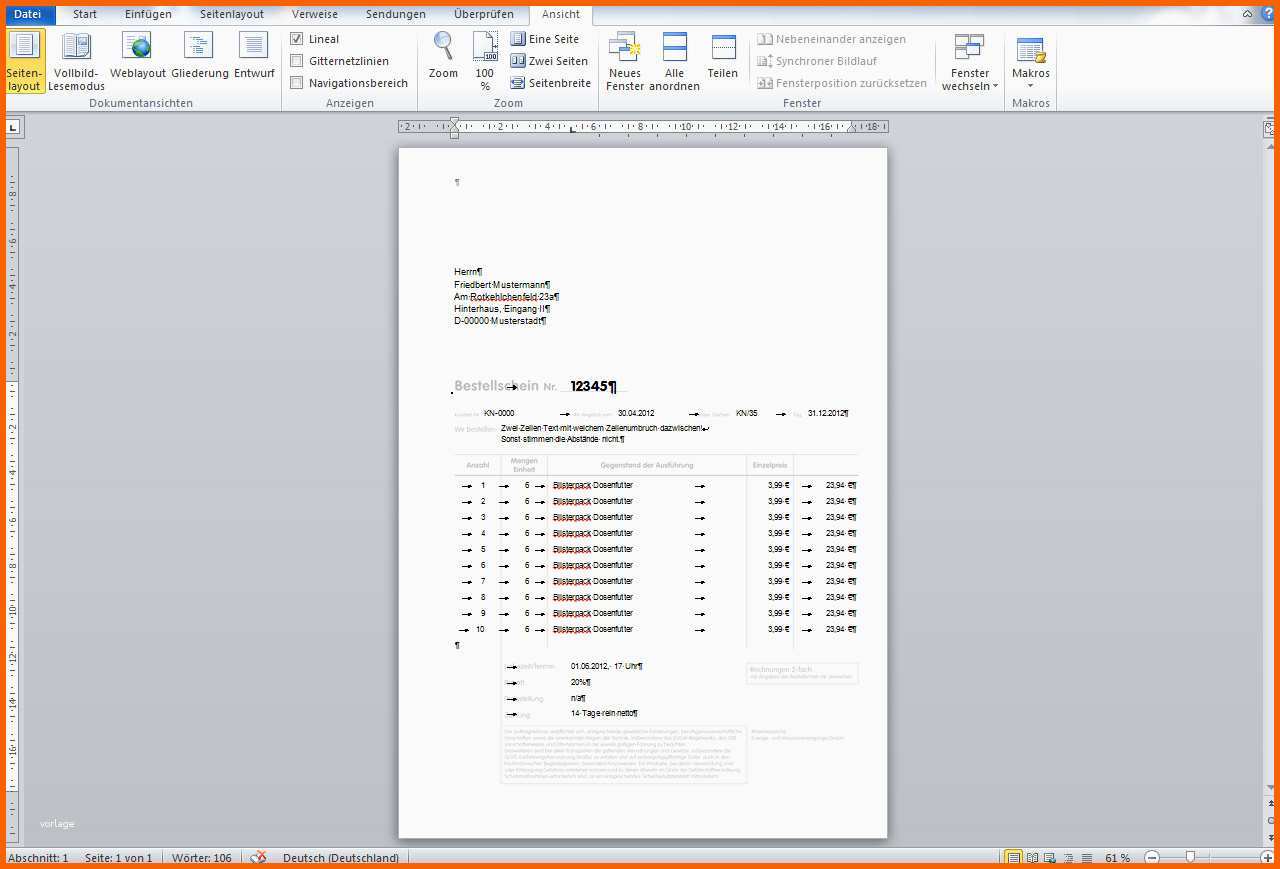Image resolution: width=1280 pixels, height=869 pixels.
Task: Show Zwei Seiten side by side
Action: click(x=549, y=61)
